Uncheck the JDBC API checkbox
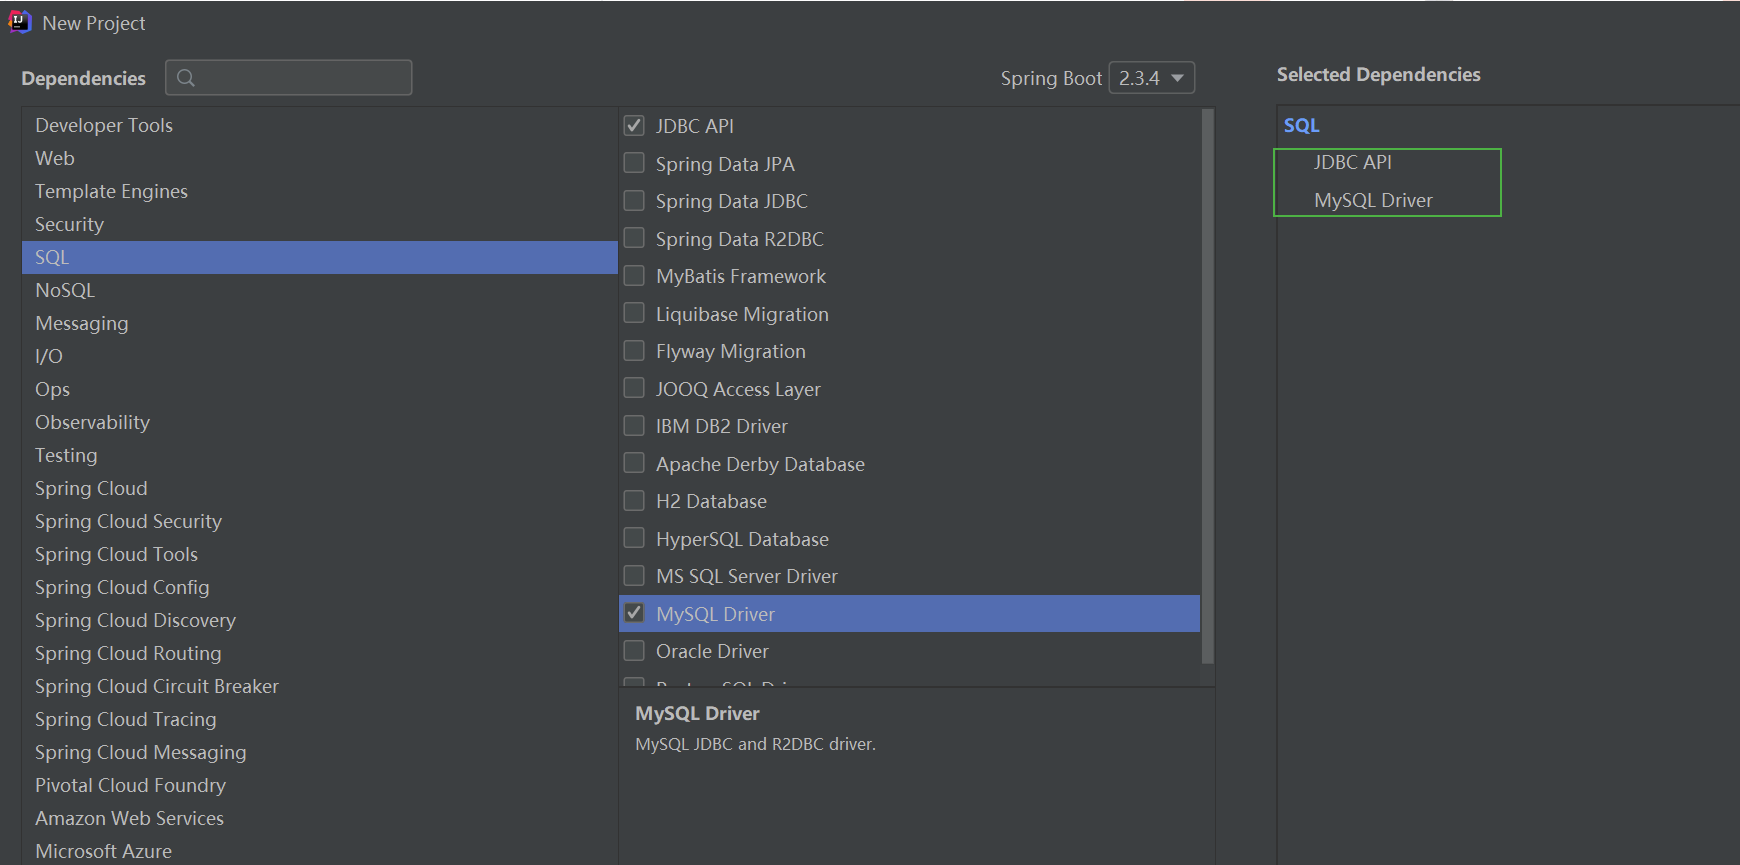 tap(634, 125)
